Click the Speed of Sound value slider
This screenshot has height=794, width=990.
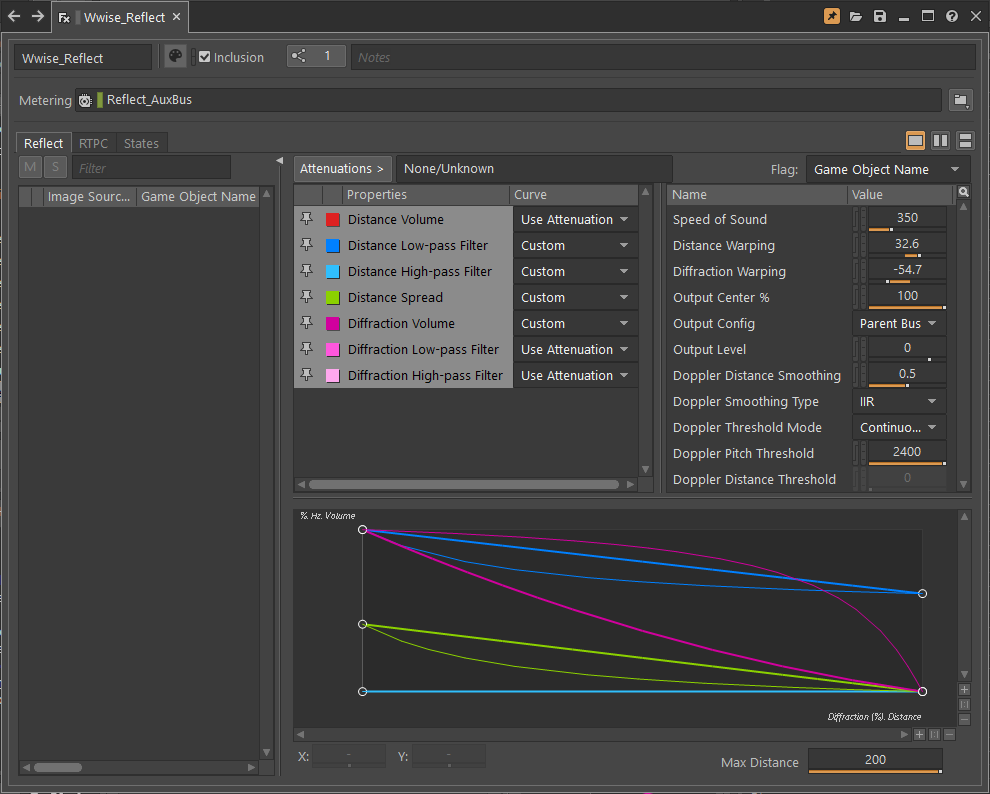pyautogui.click(x=907, y=219)
